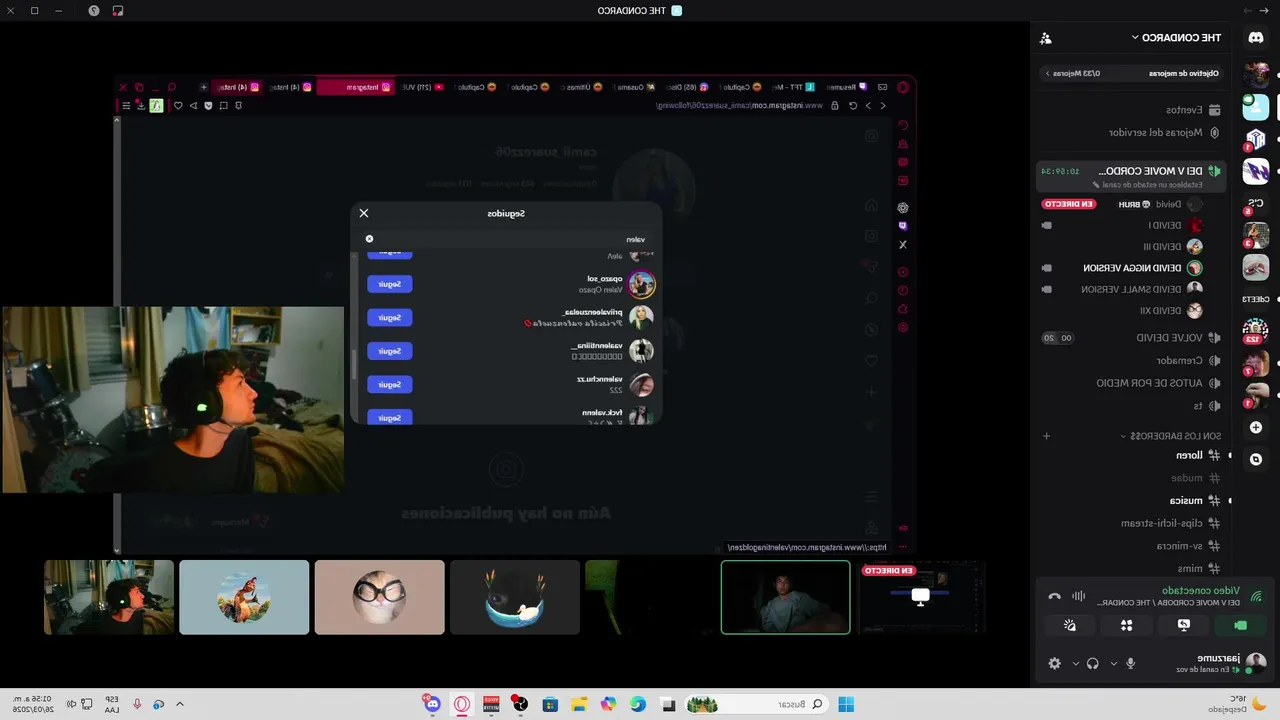Viewport: 1280px width, 720px height.
Task: Close the Seguidos dialog with the X
Action: pyautogui.click(x=364, y=213)
